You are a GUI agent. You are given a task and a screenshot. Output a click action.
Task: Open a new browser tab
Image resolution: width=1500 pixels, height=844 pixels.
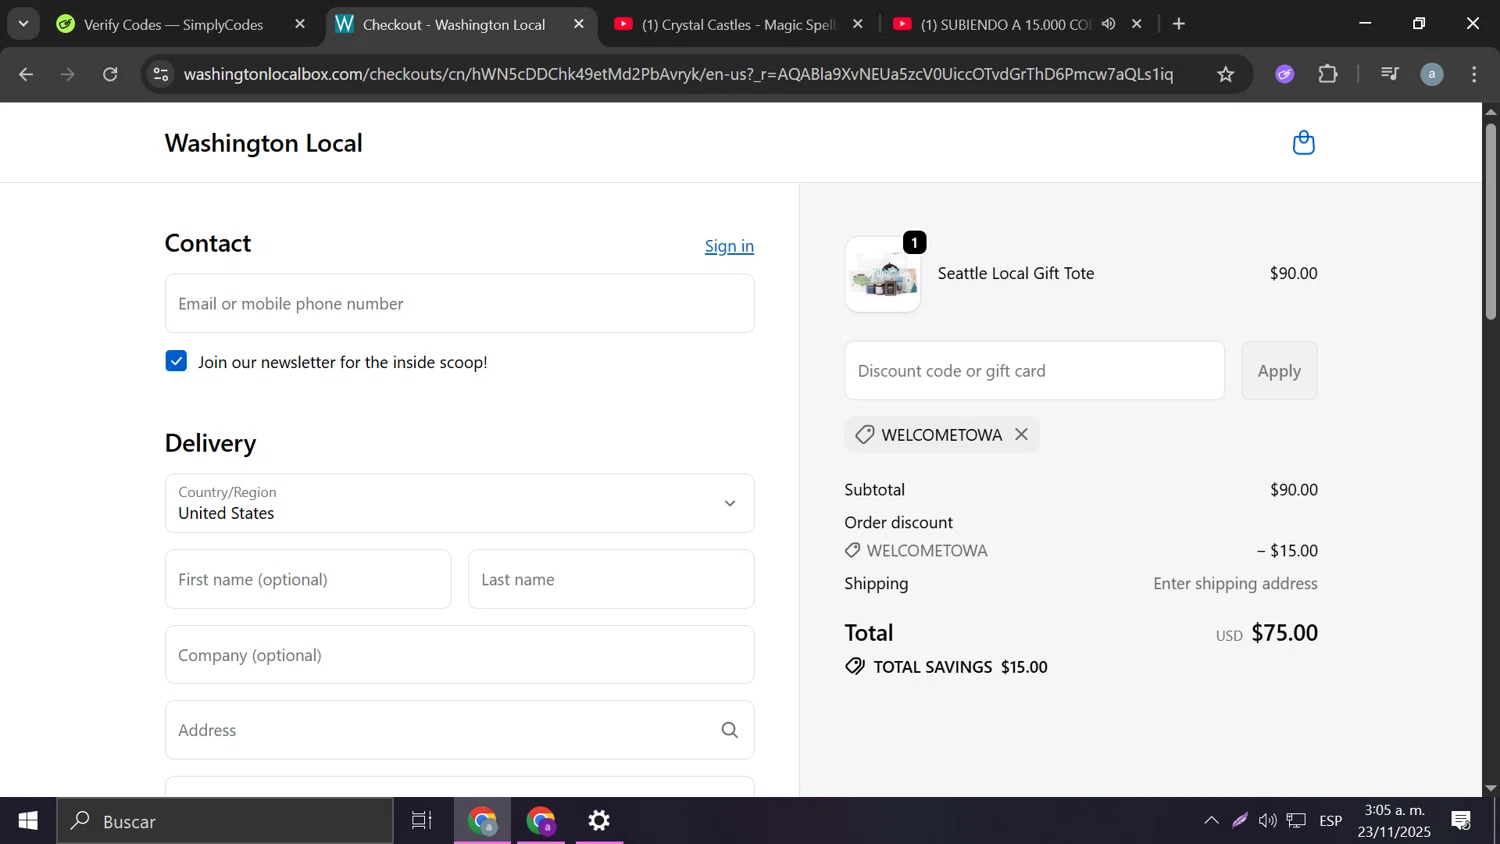click(1179, 24)
